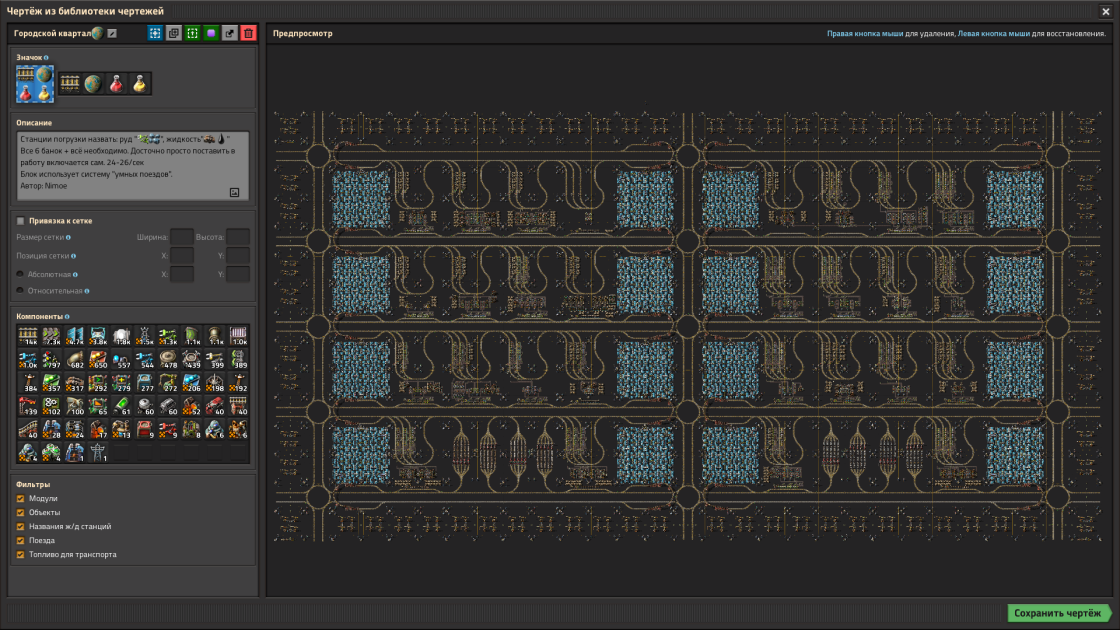The width and height of the screenshot is (1120, 630).
Task: Click the component showing 3.8k
Action: (x=98, y=336)
